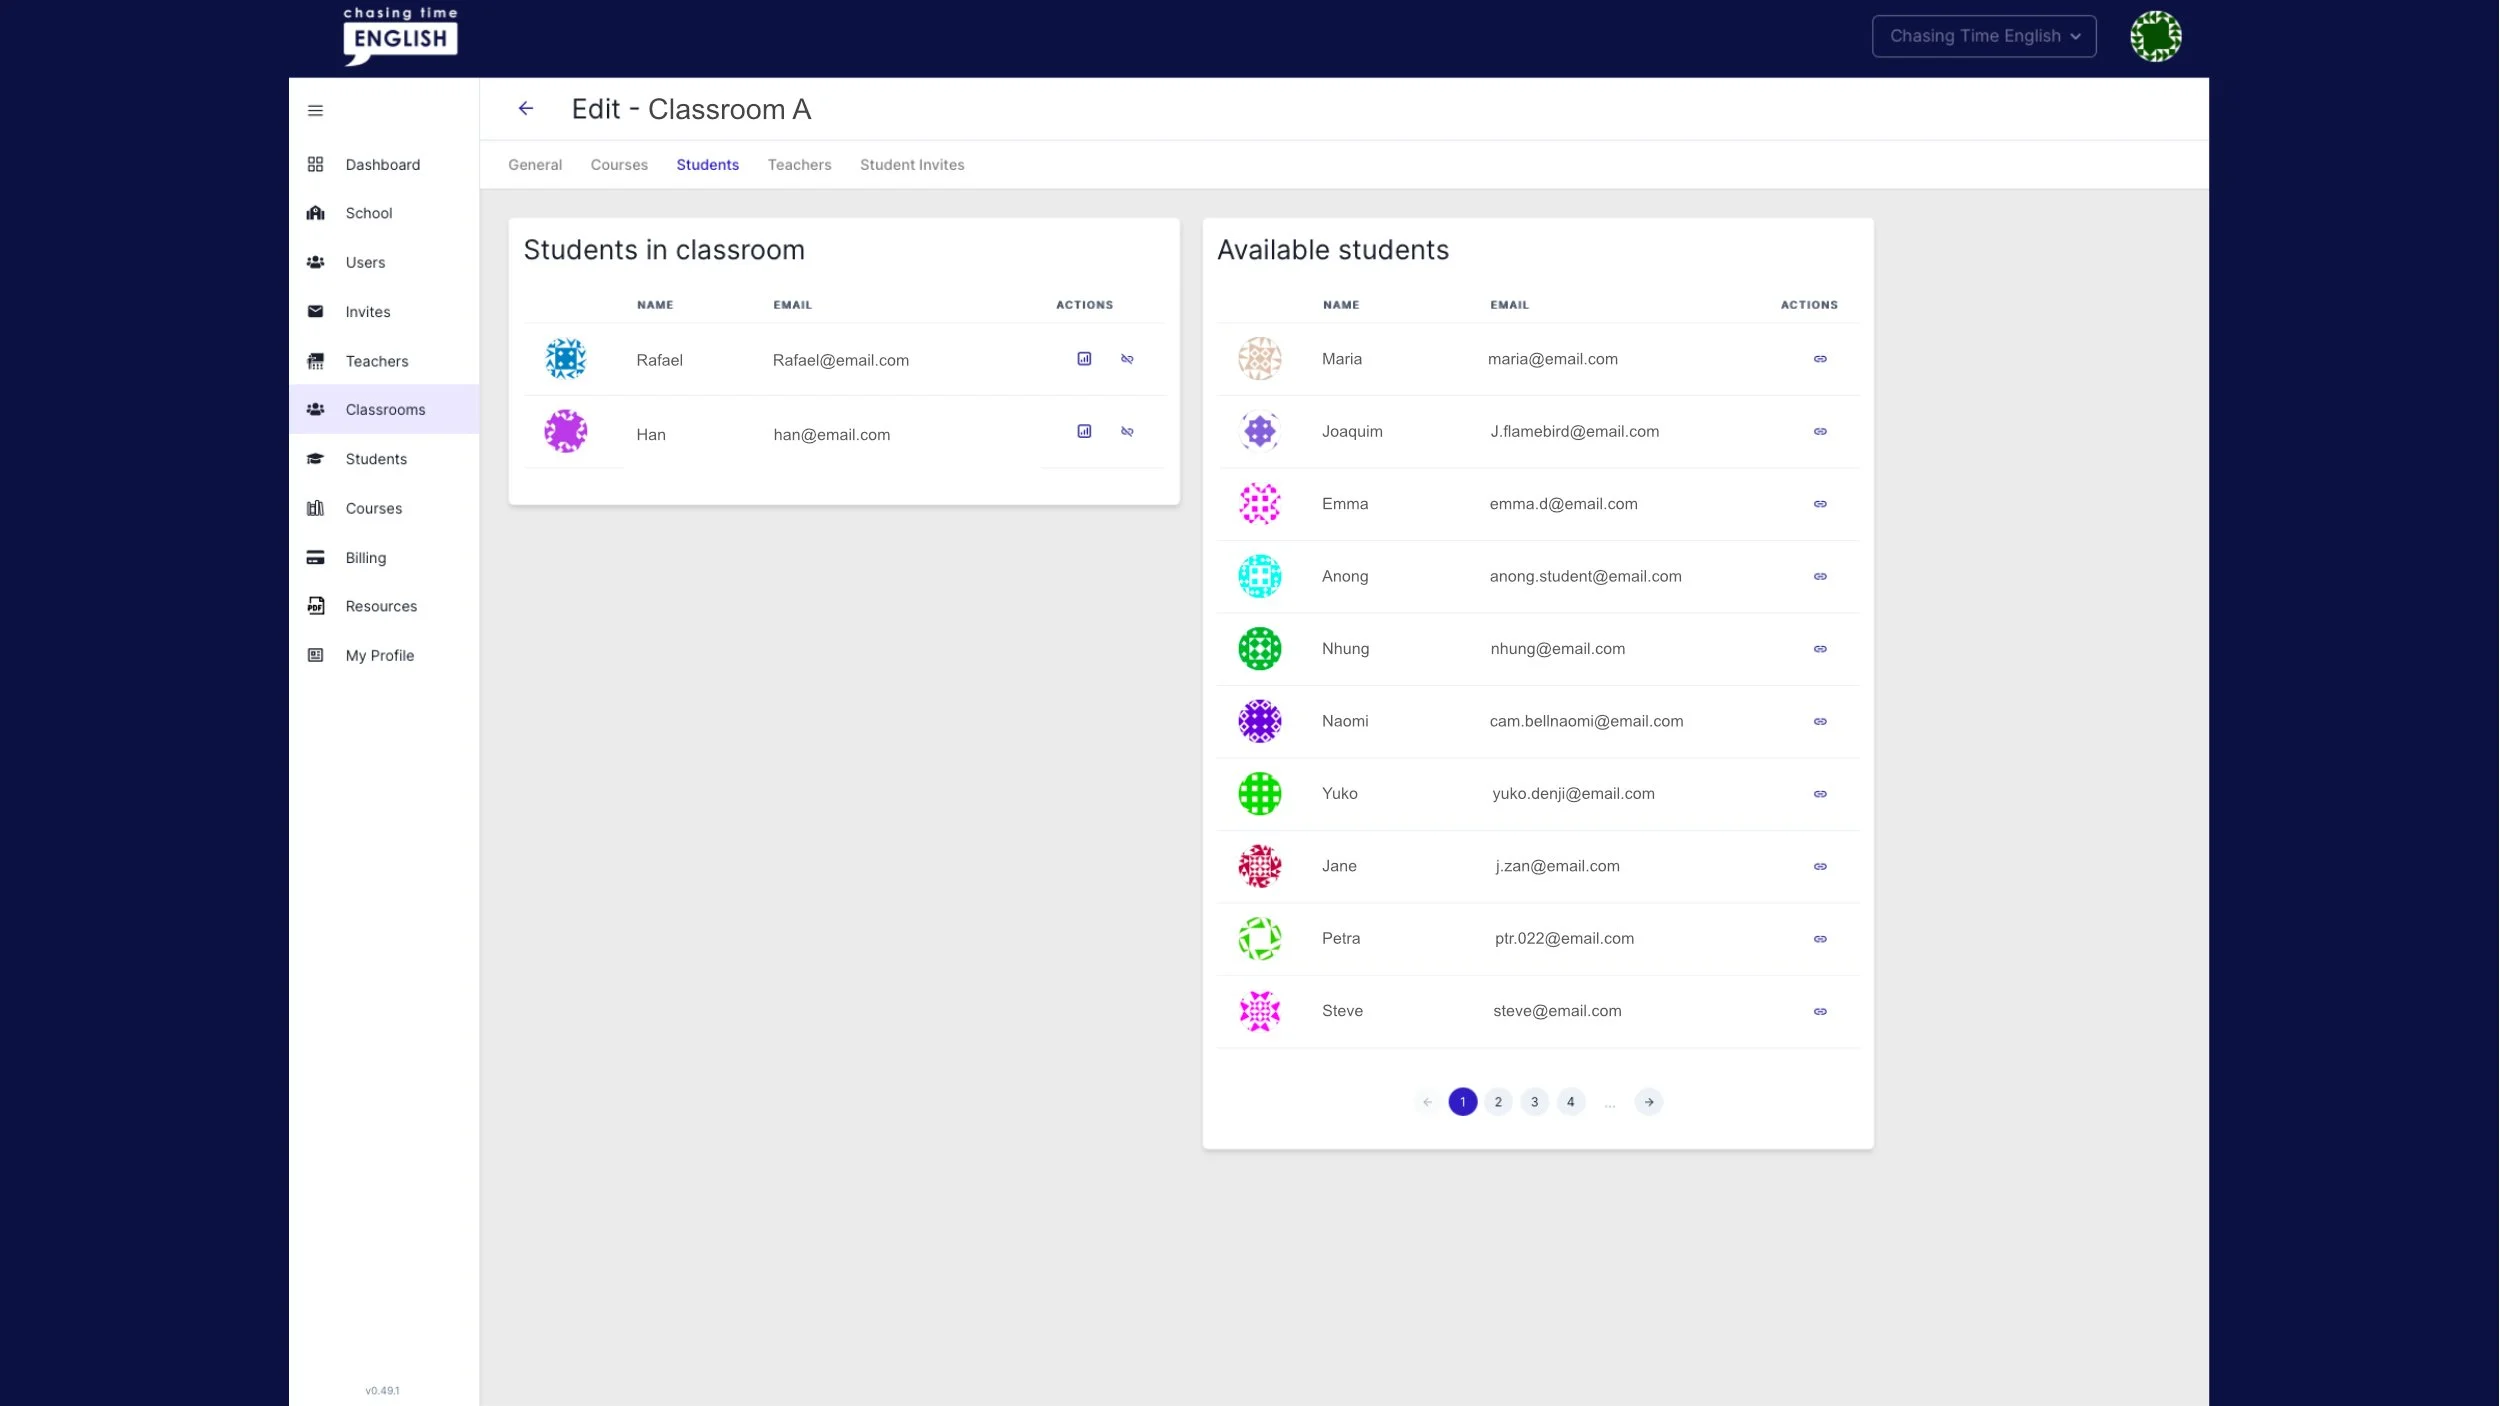This screenshot has height=1406, width=2500.
Task: Select page 2 in pagination
Action: 1497,1102
